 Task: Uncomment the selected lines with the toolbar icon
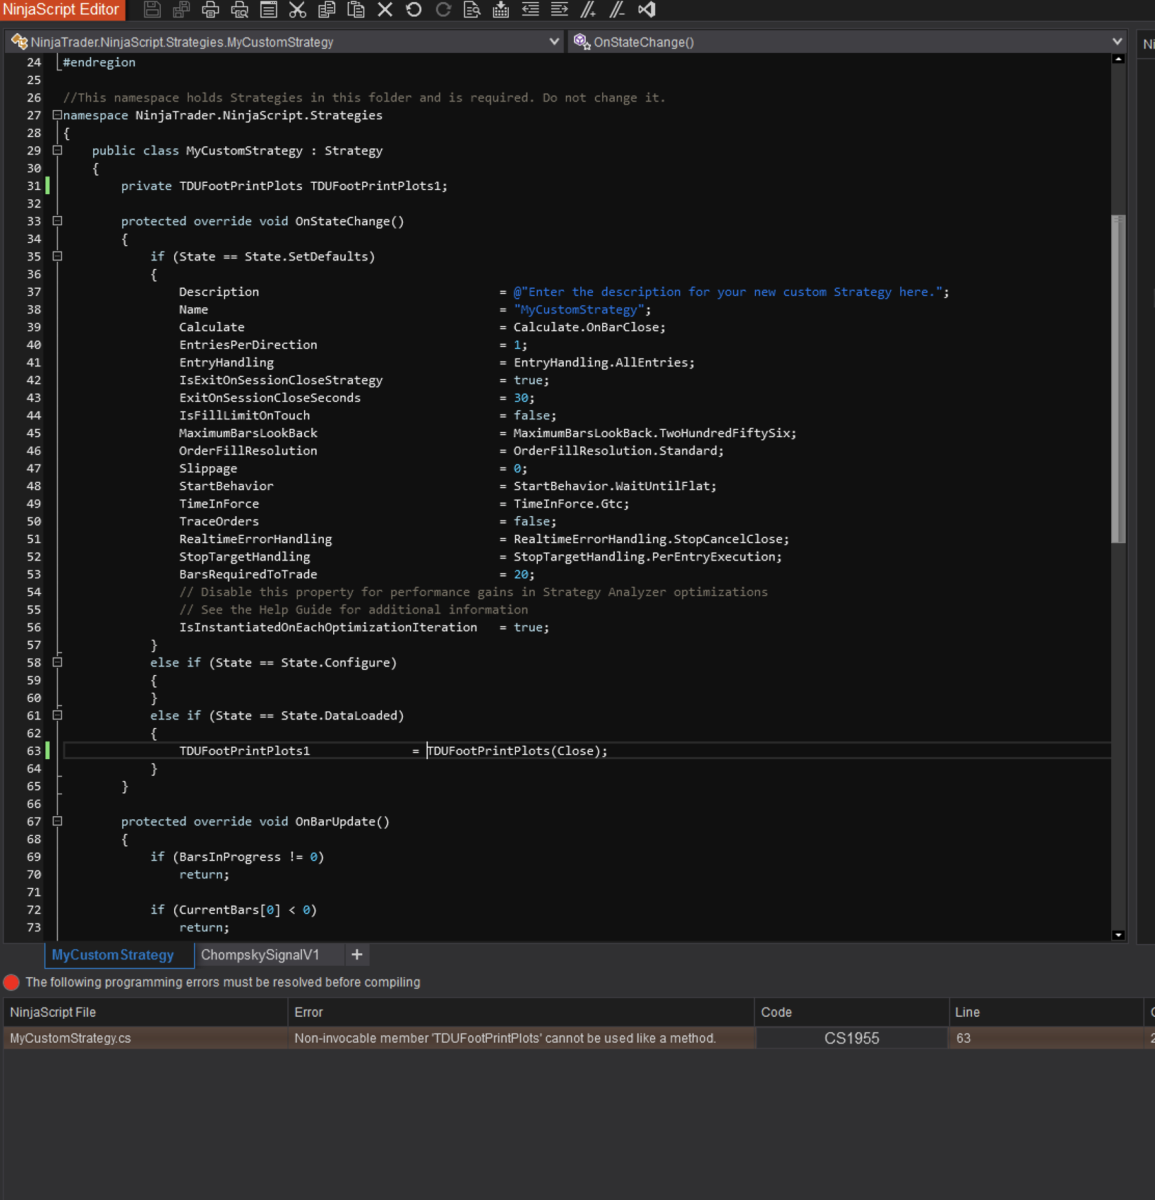click(617, 10)
